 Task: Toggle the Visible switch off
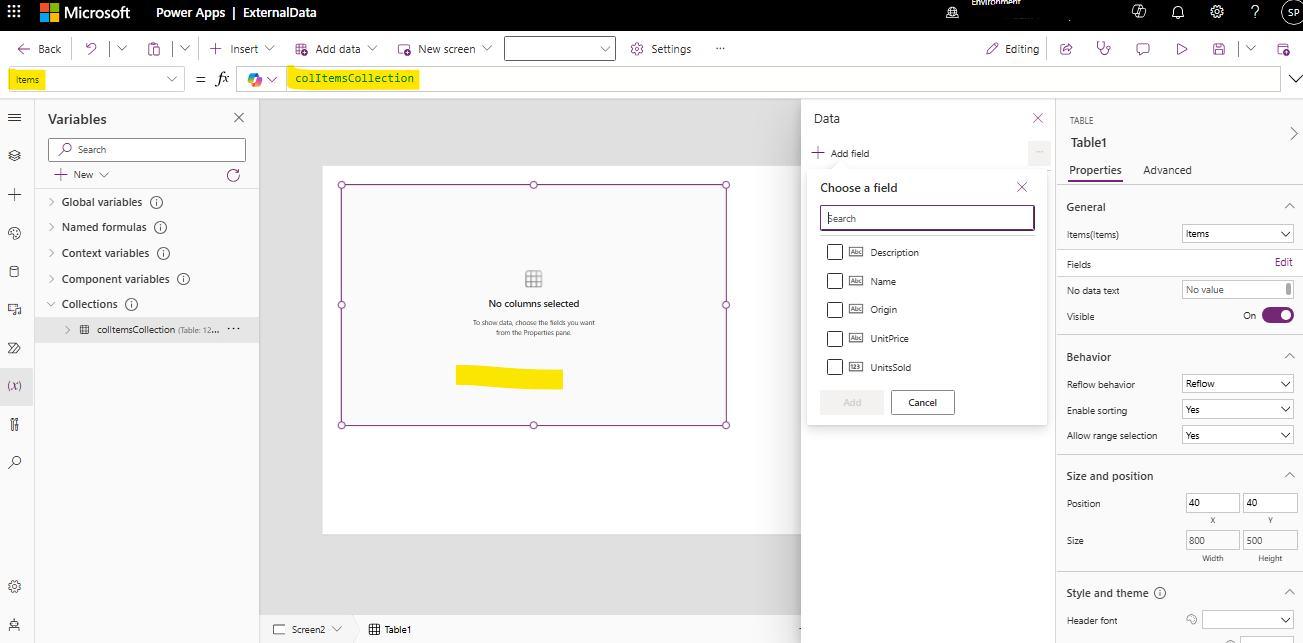tap(1278, 315)
